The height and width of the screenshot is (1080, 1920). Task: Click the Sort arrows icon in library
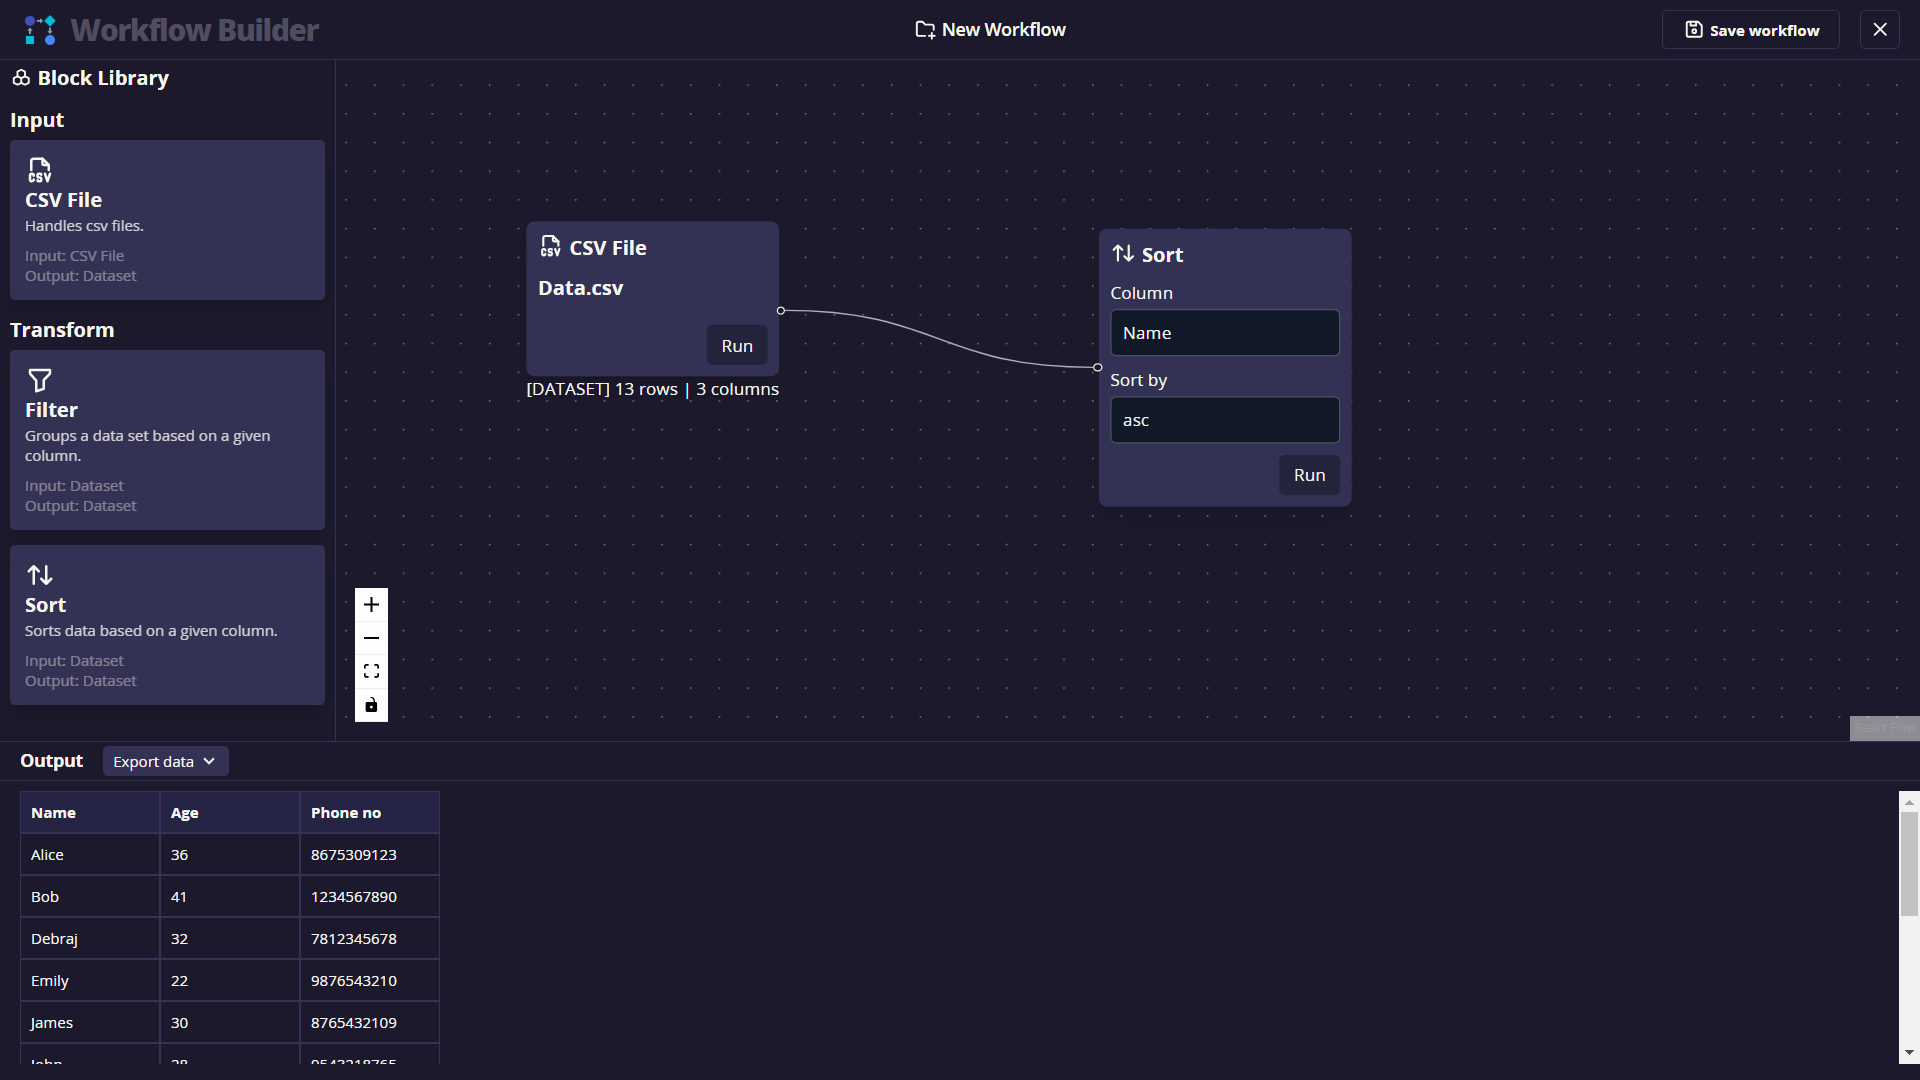pyautogui.click(x=39, y=575)
